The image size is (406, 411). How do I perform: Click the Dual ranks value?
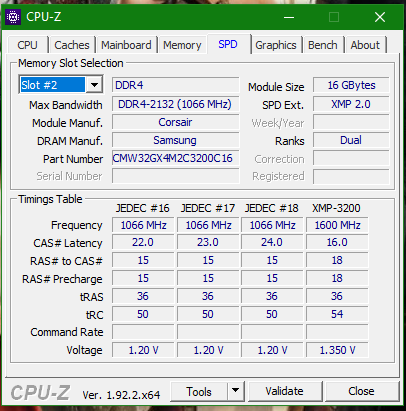(351, 140)
